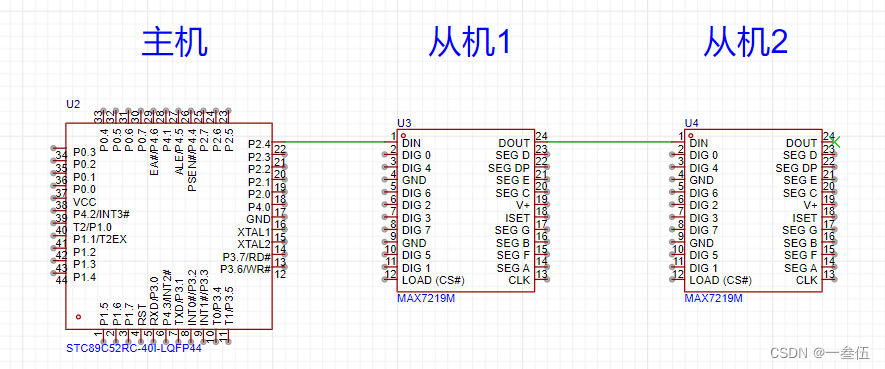
Task: Click the DIG 0 label on U4
Action: [x=704, y=156]
